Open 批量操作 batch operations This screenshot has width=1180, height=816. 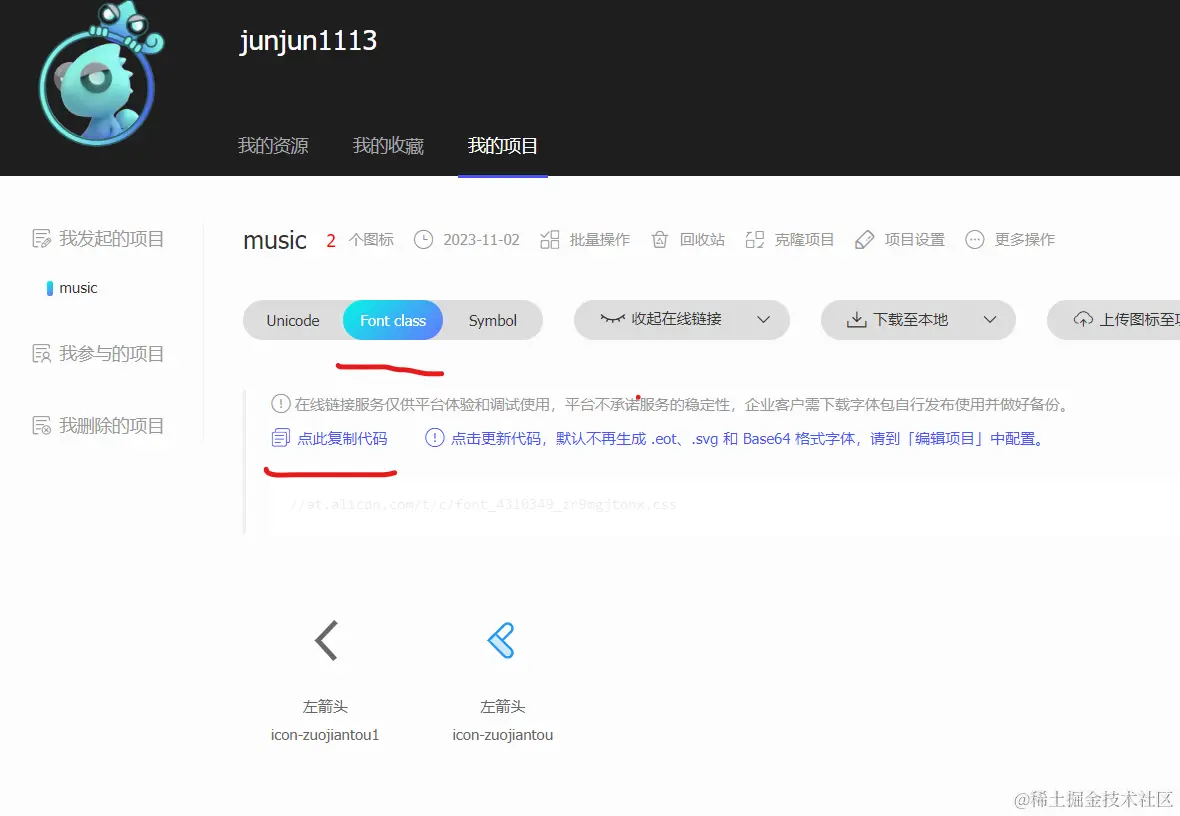(x=599, y=239)
